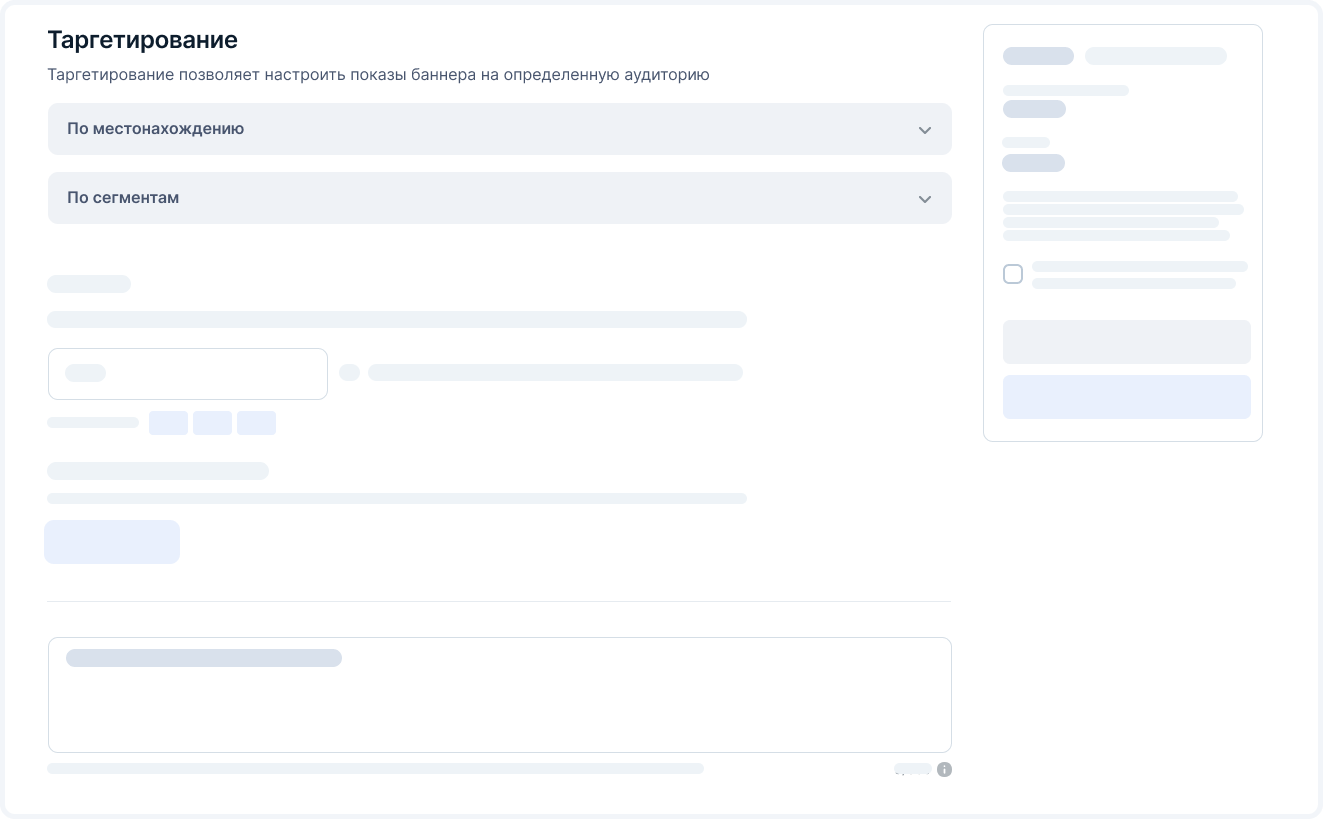Click the description text «Таргетирование позволяет настроить показы баннера…»
This screenshot has height=819, width=1323.
click(379, 75)
